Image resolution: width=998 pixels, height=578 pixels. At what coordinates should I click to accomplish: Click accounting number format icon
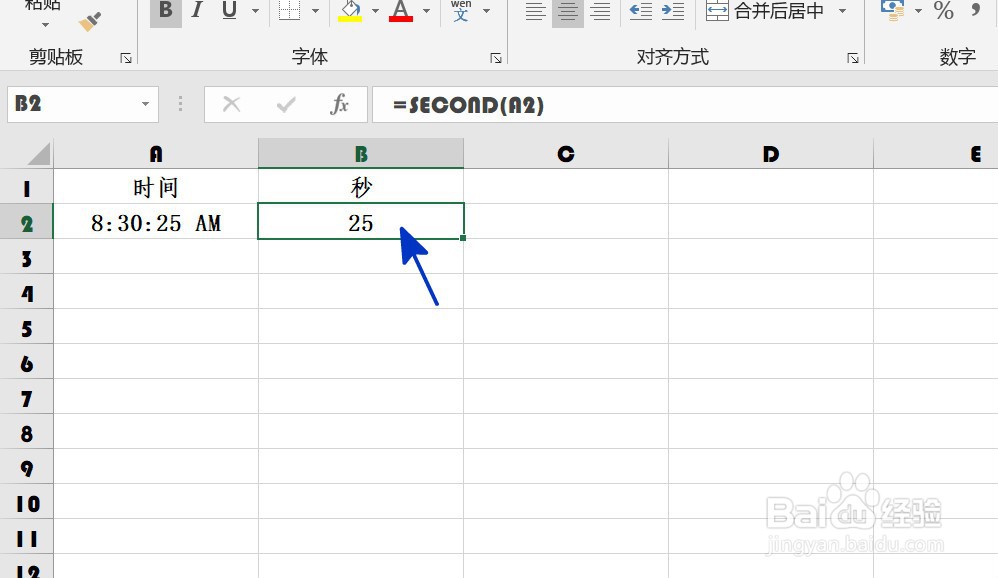(893, 10)
